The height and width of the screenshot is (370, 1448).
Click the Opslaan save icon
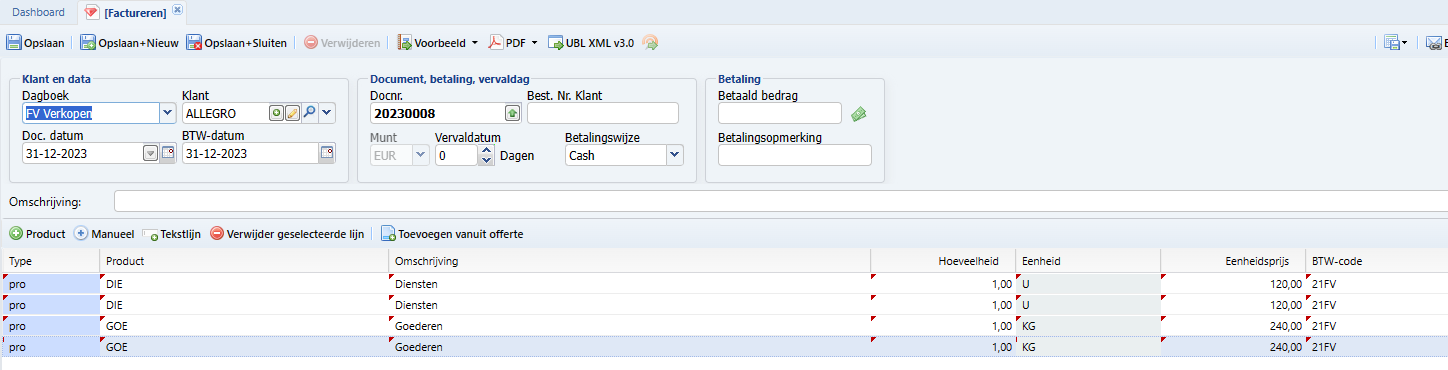pos(14,43)
